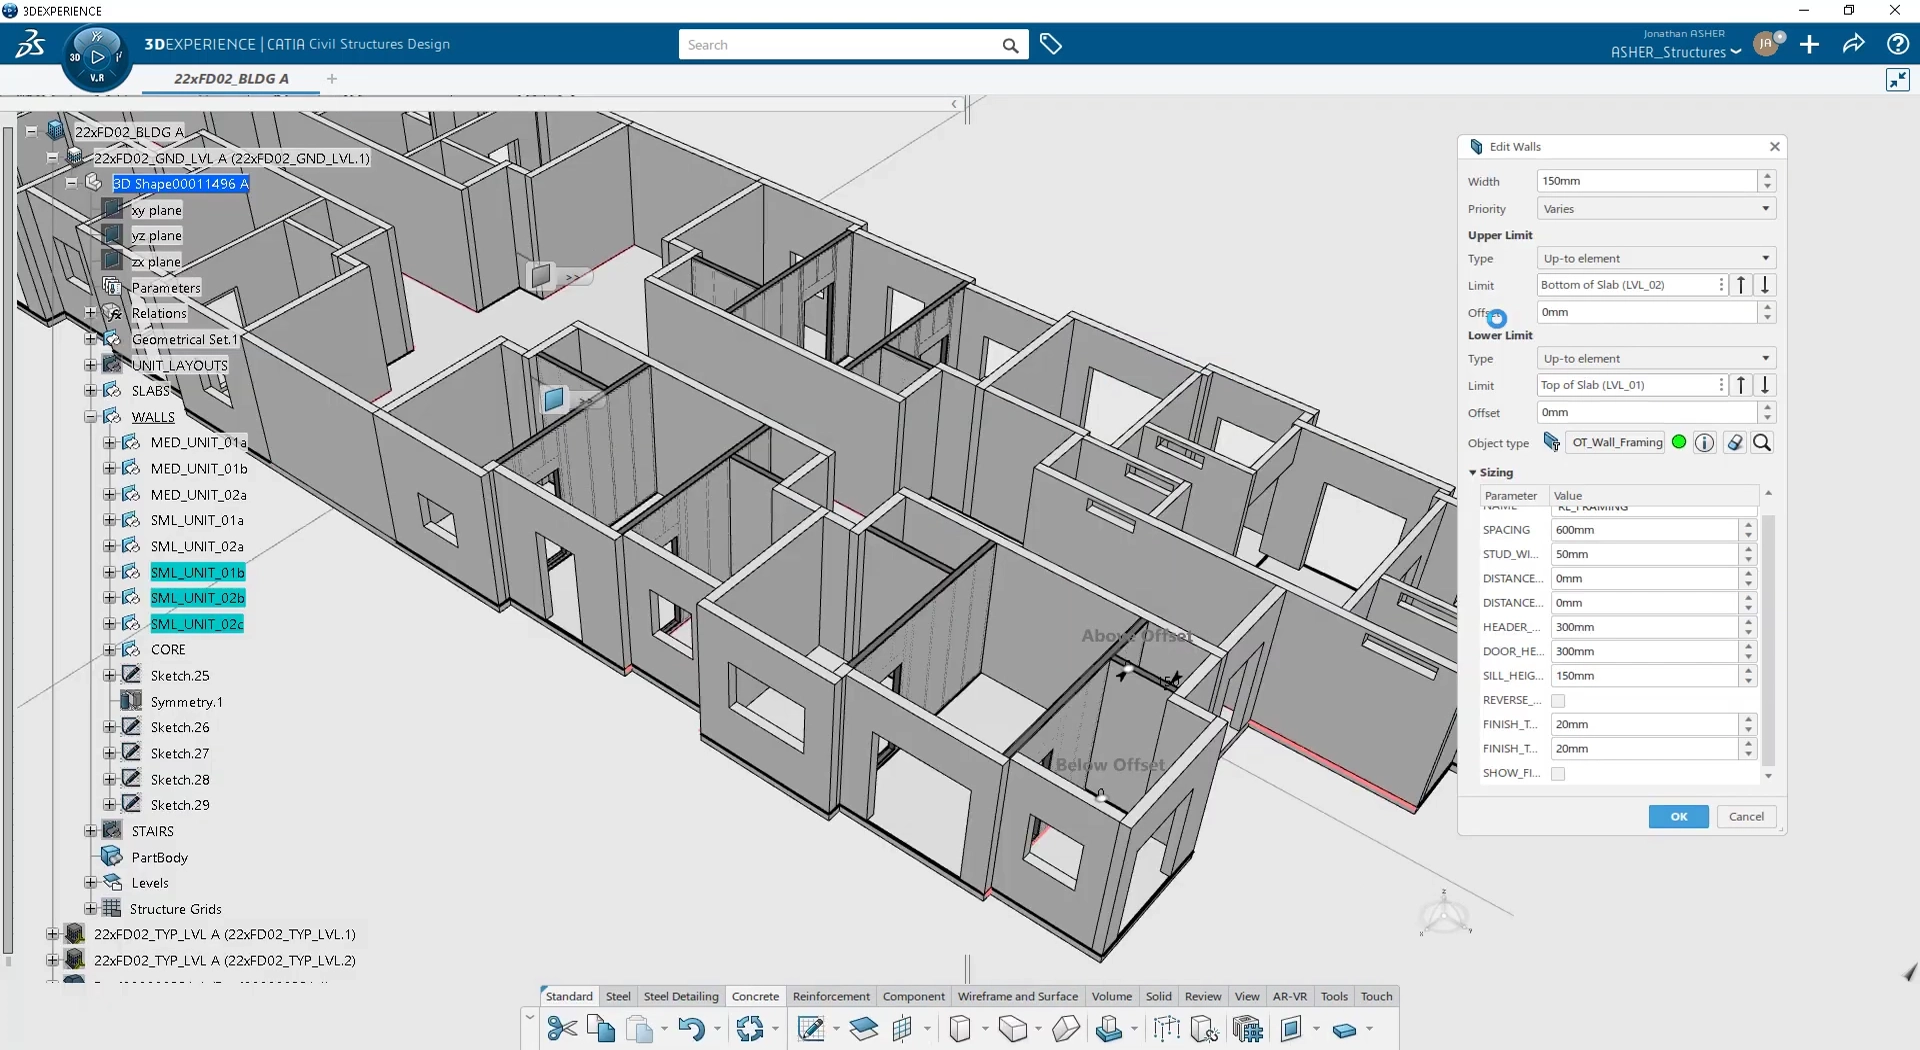Click the upper Limit up-arrow button
Viewport: 1920px width, 1050px height.
[x=1742, y=285]
